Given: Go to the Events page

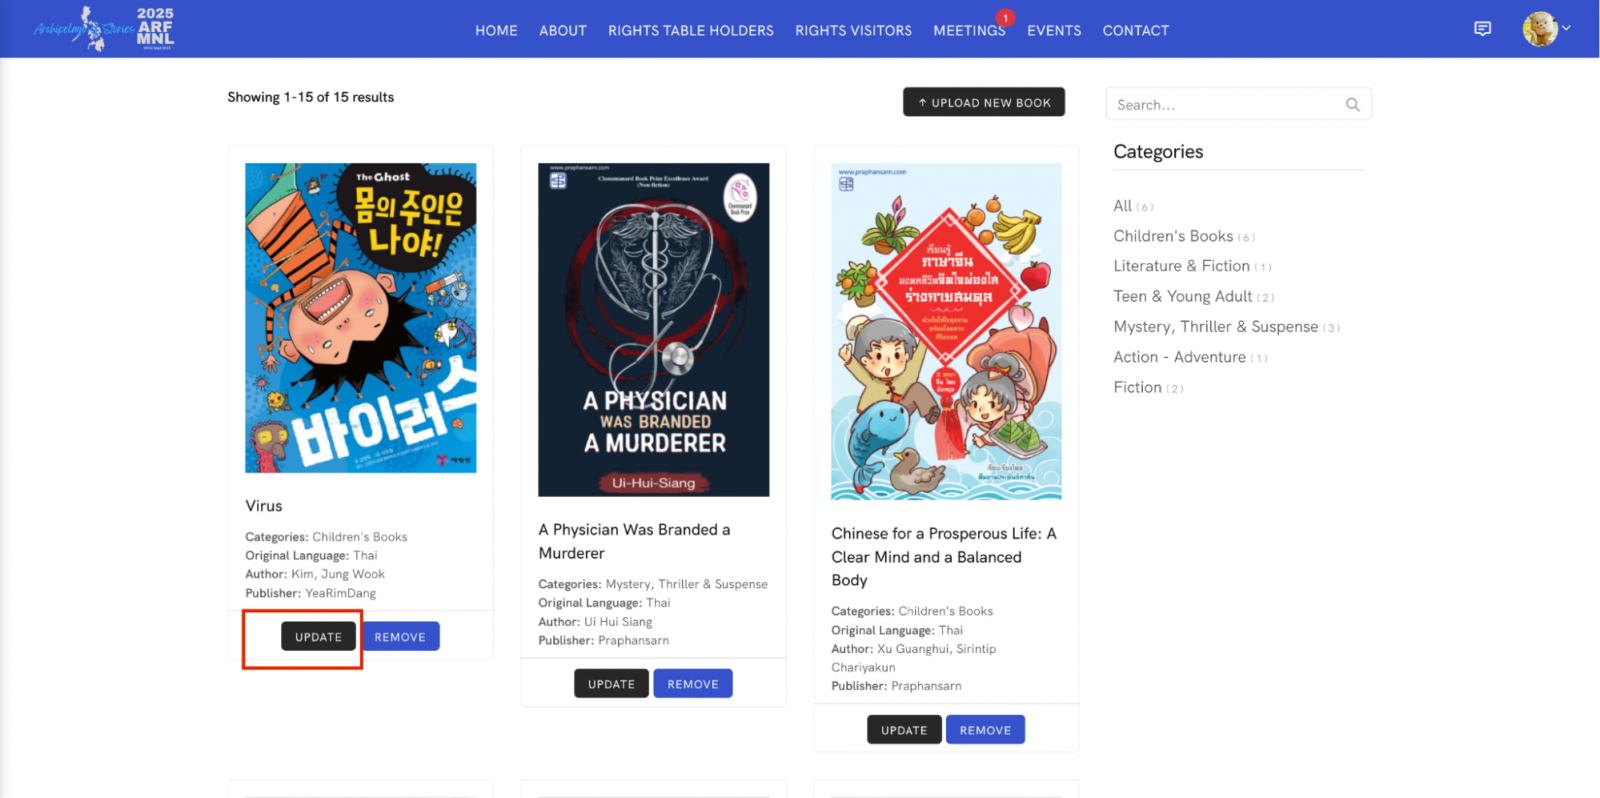Looking at the screenshot, I should [1053, 31].
